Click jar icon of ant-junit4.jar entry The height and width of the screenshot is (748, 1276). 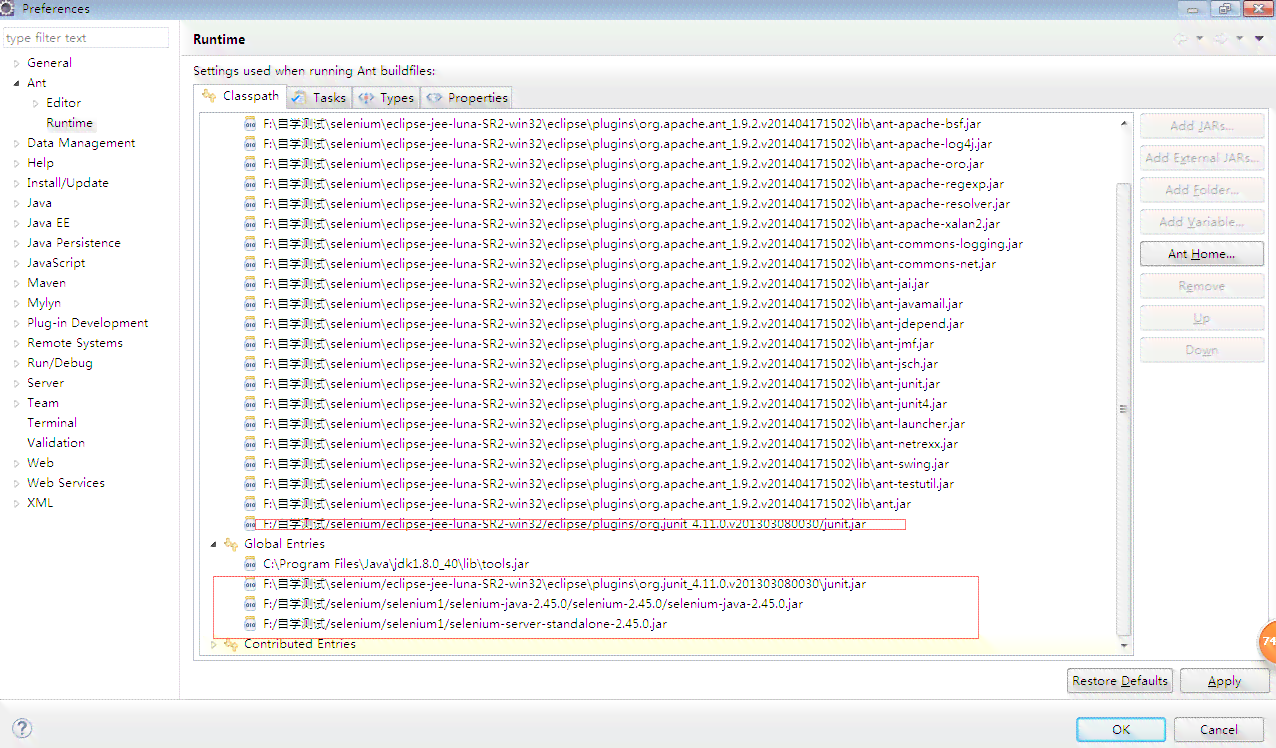(x=250, y=404)
